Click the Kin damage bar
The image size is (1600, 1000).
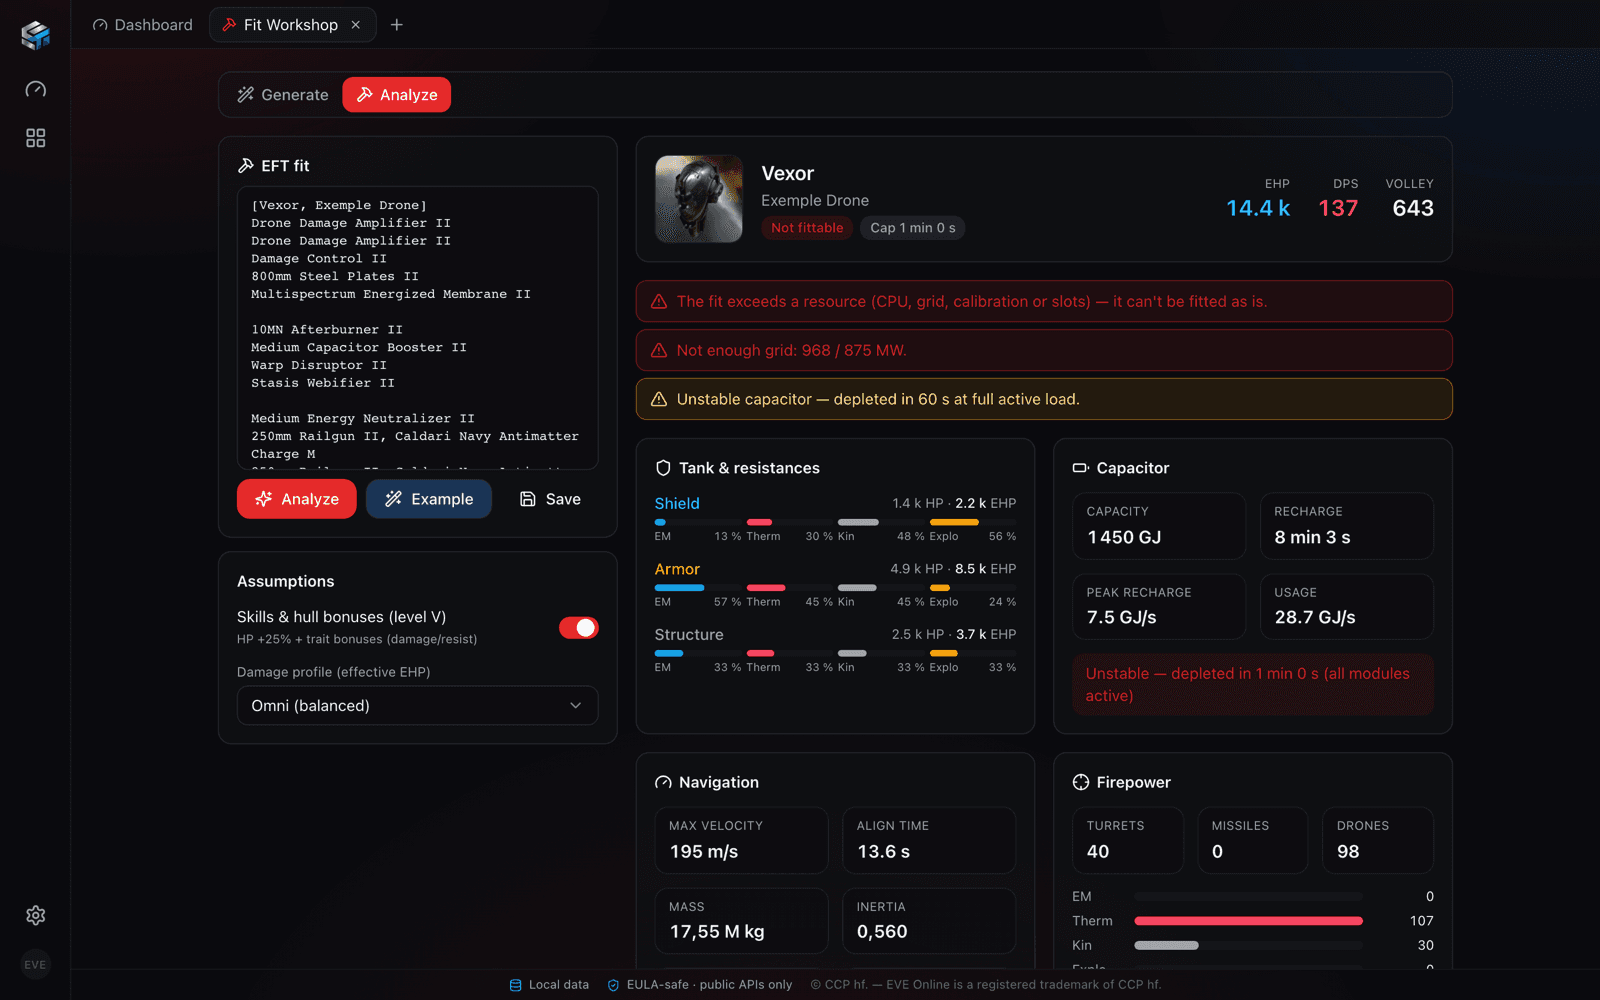pyautogui.click(x=1248, y=946)
